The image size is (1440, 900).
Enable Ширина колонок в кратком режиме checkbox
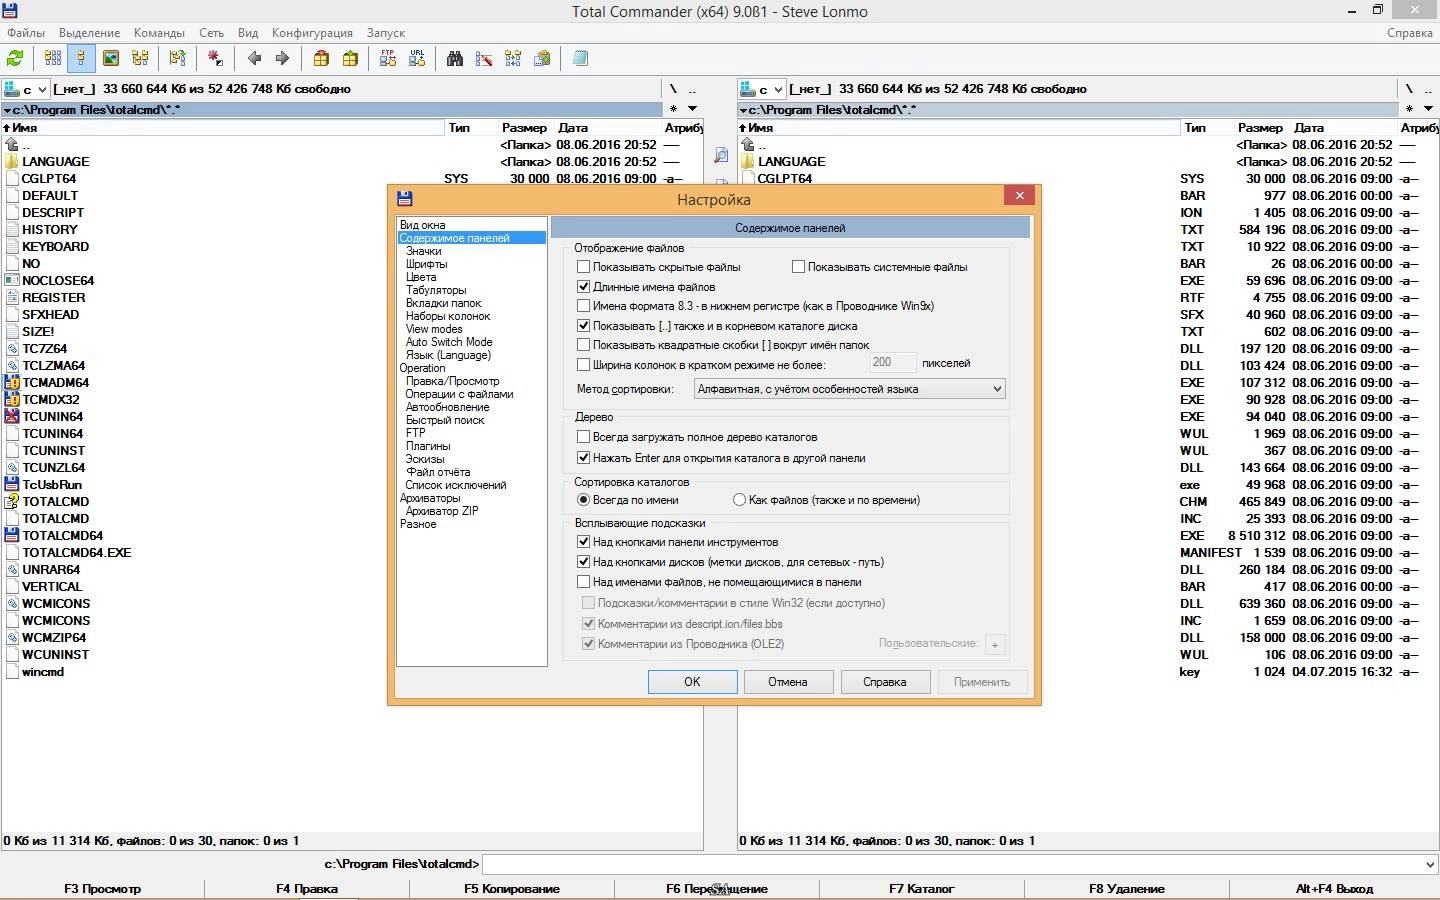tap(584, 365)
